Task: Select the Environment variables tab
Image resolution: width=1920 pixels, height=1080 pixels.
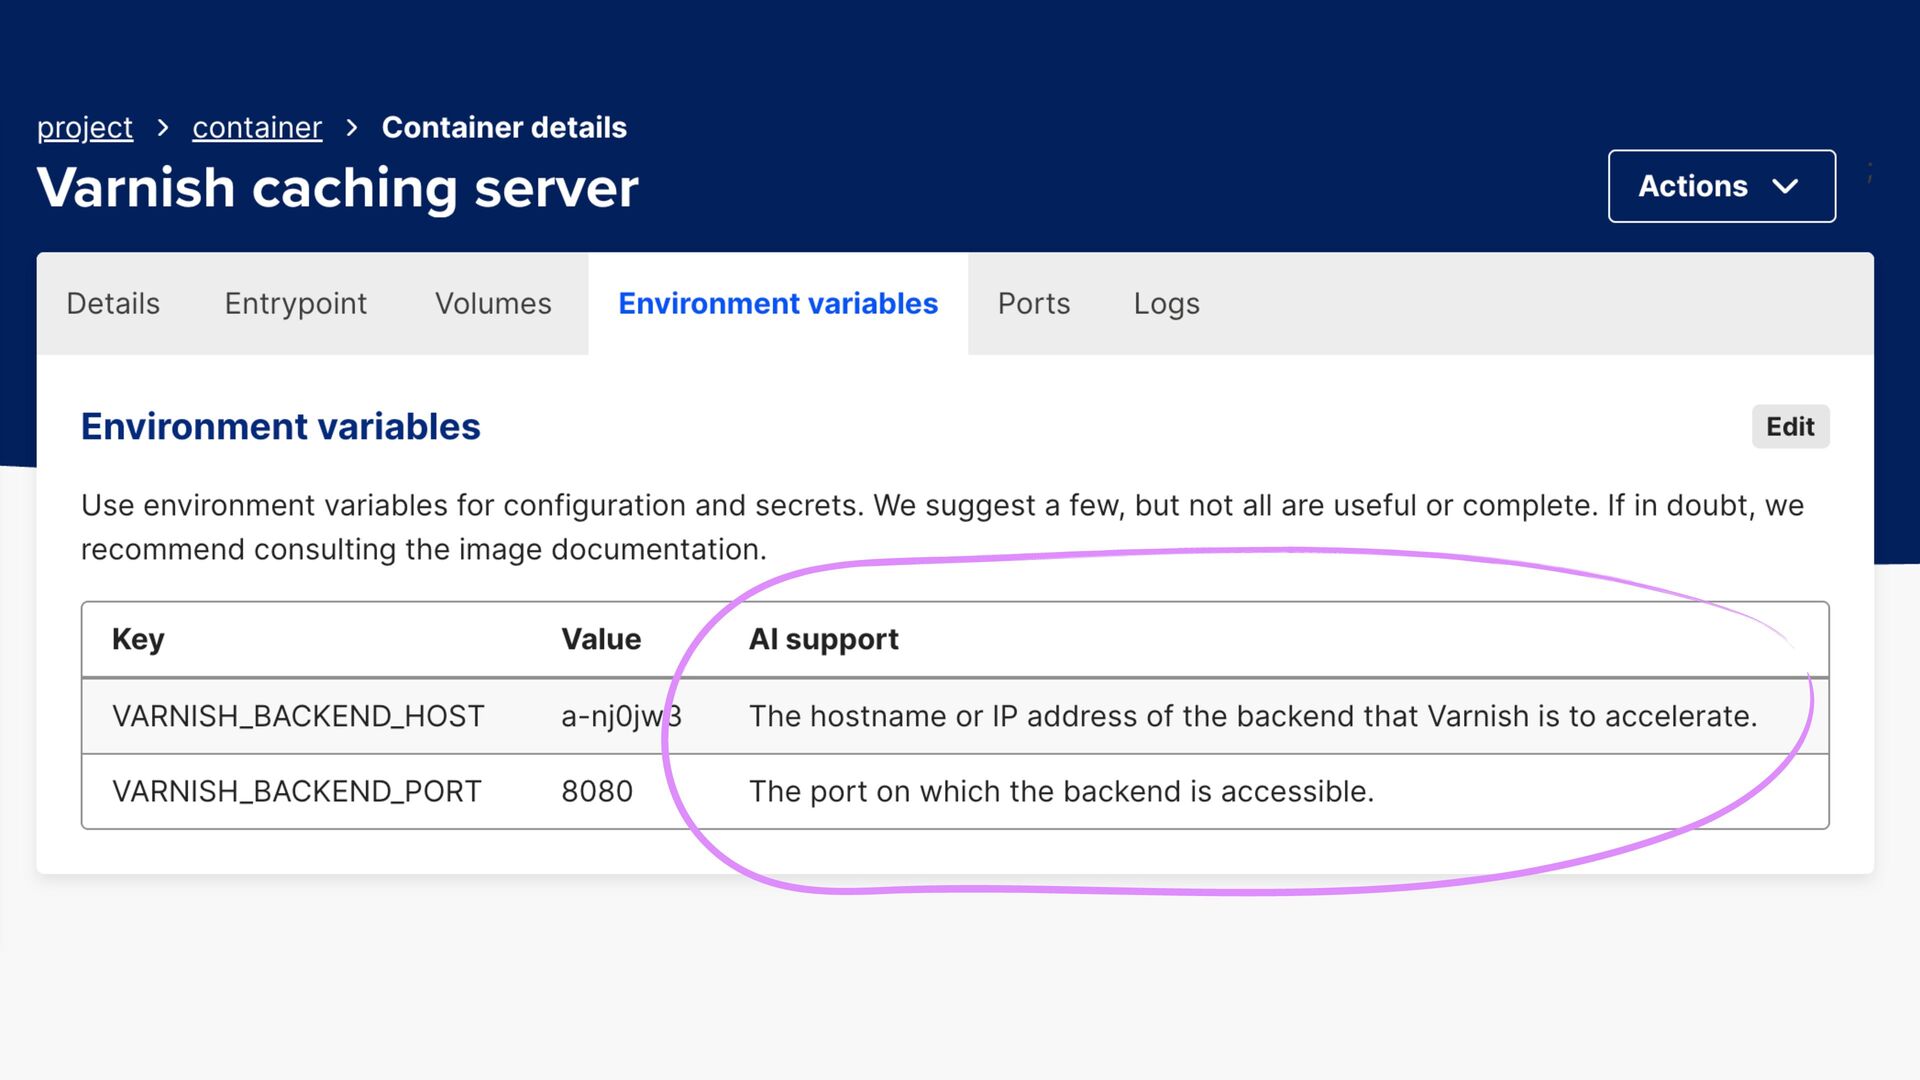Action: tap(778, 304)
